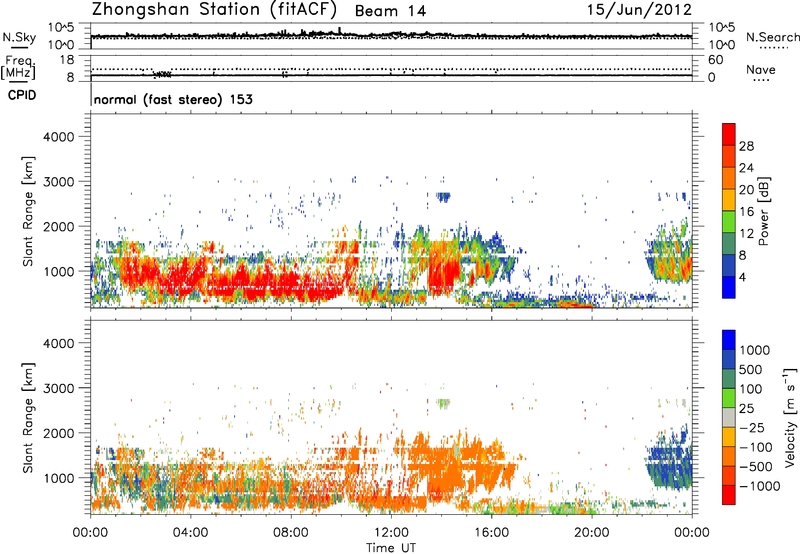Select the CPID label

(x=22, y=95)
